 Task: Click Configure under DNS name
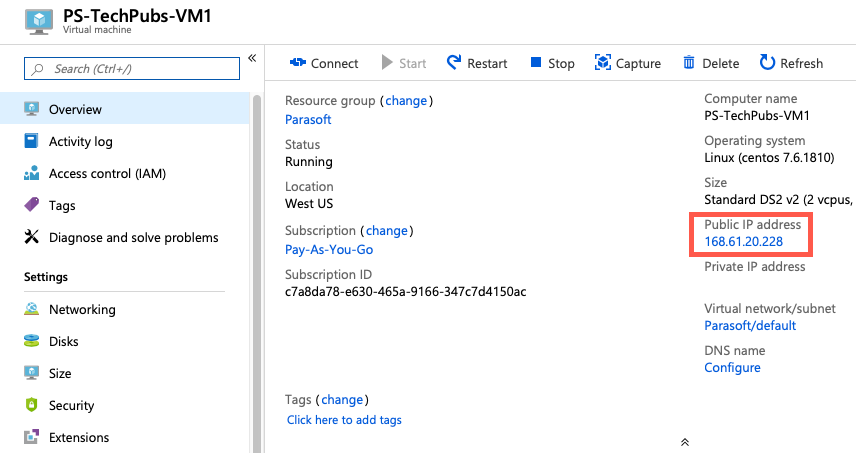click(732, 368)
